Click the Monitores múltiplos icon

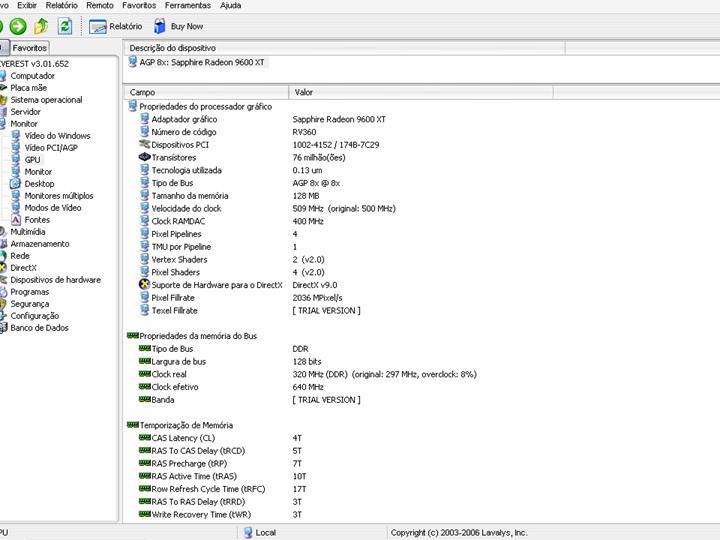coord(16,196)
